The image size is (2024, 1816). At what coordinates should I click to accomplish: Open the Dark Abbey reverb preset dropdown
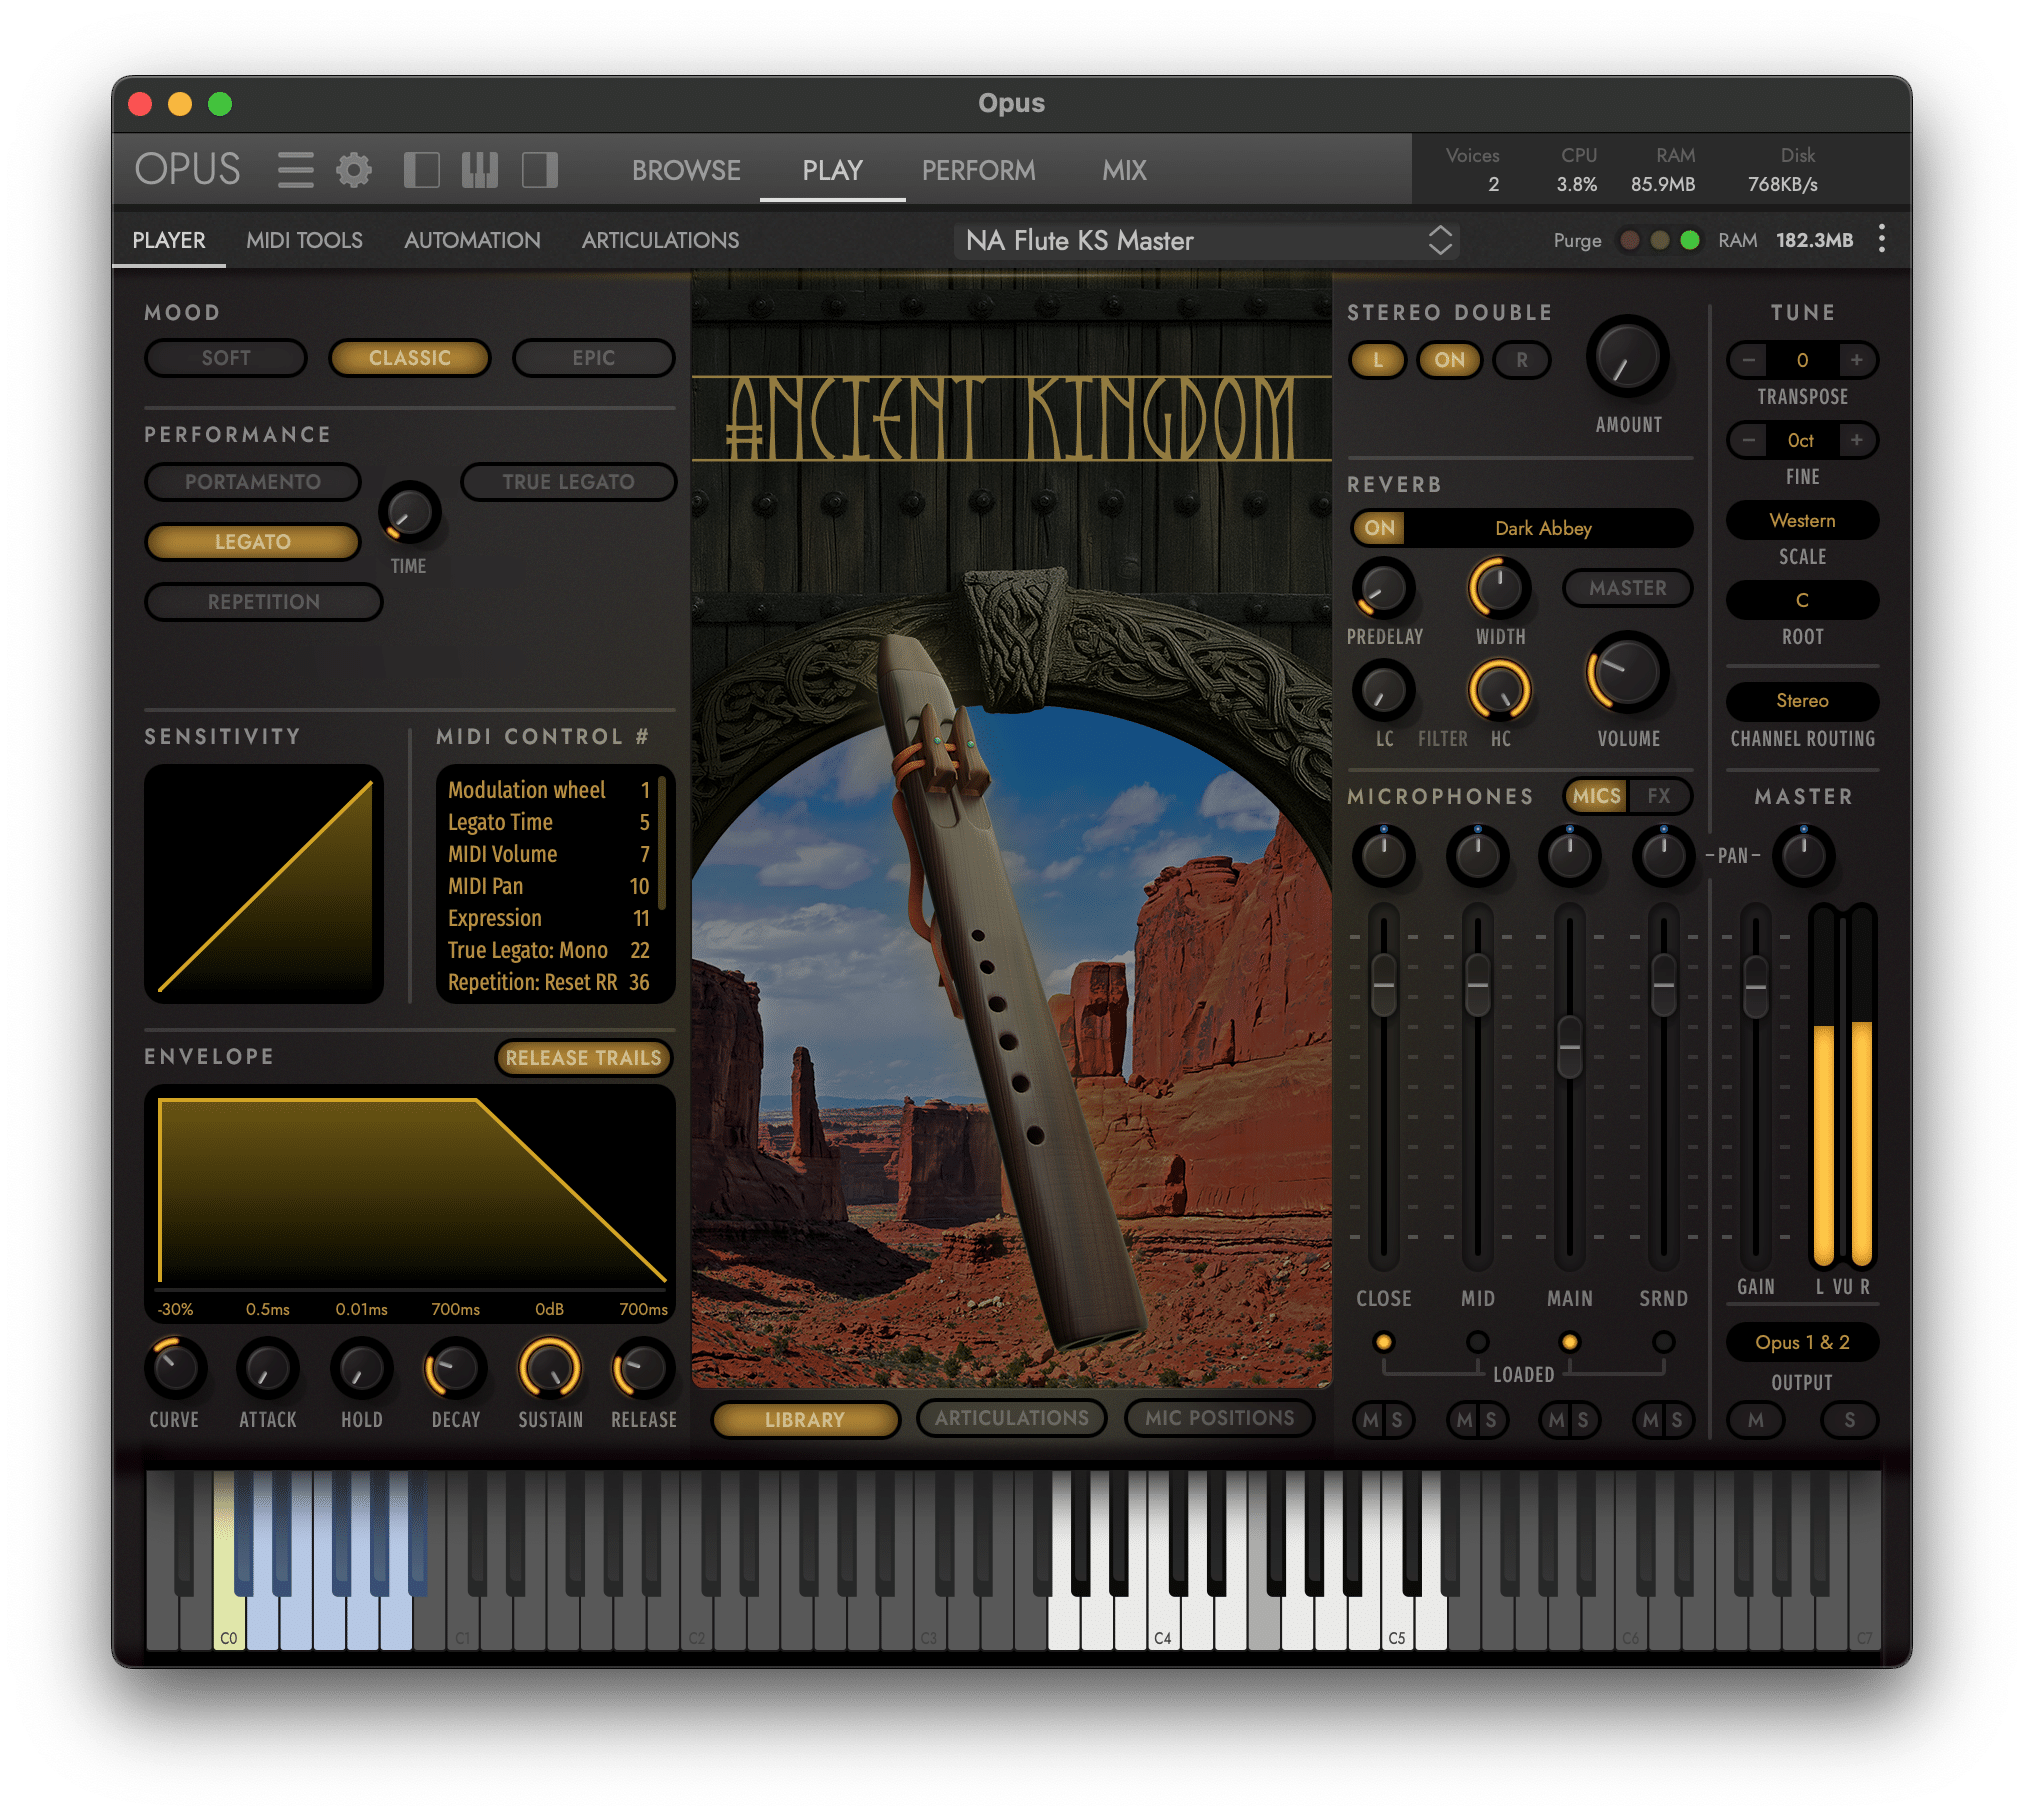click(1543, 528)
